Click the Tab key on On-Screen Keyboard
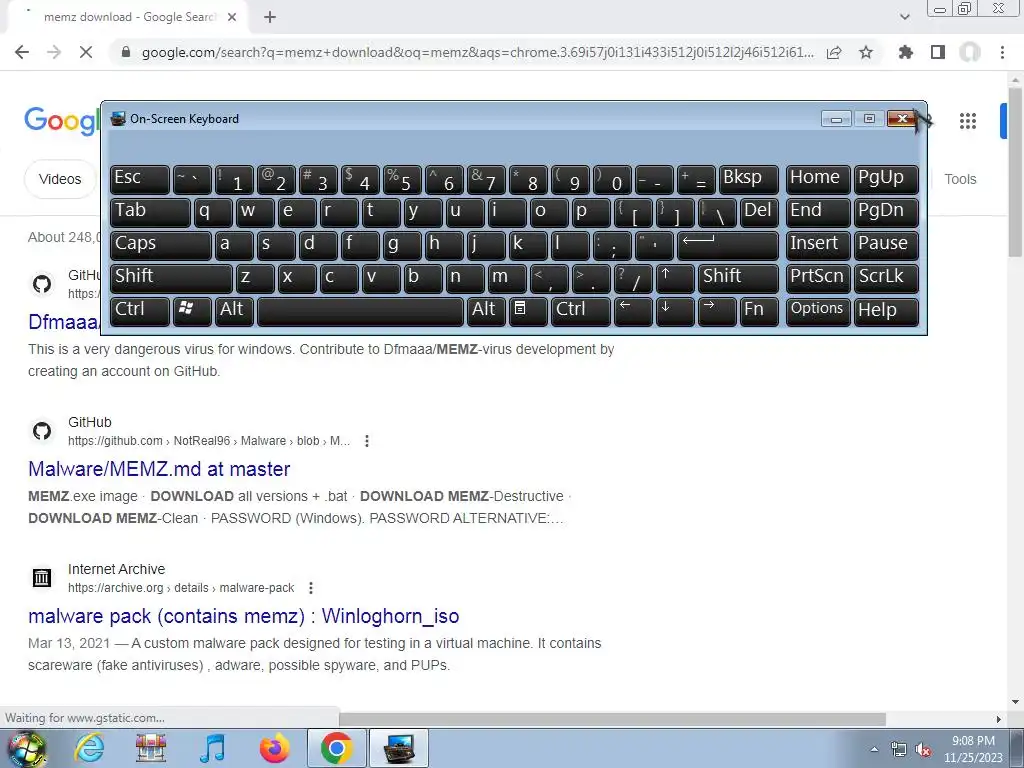The height and width of the screenshot is (768, 1024). click(150, 212)
